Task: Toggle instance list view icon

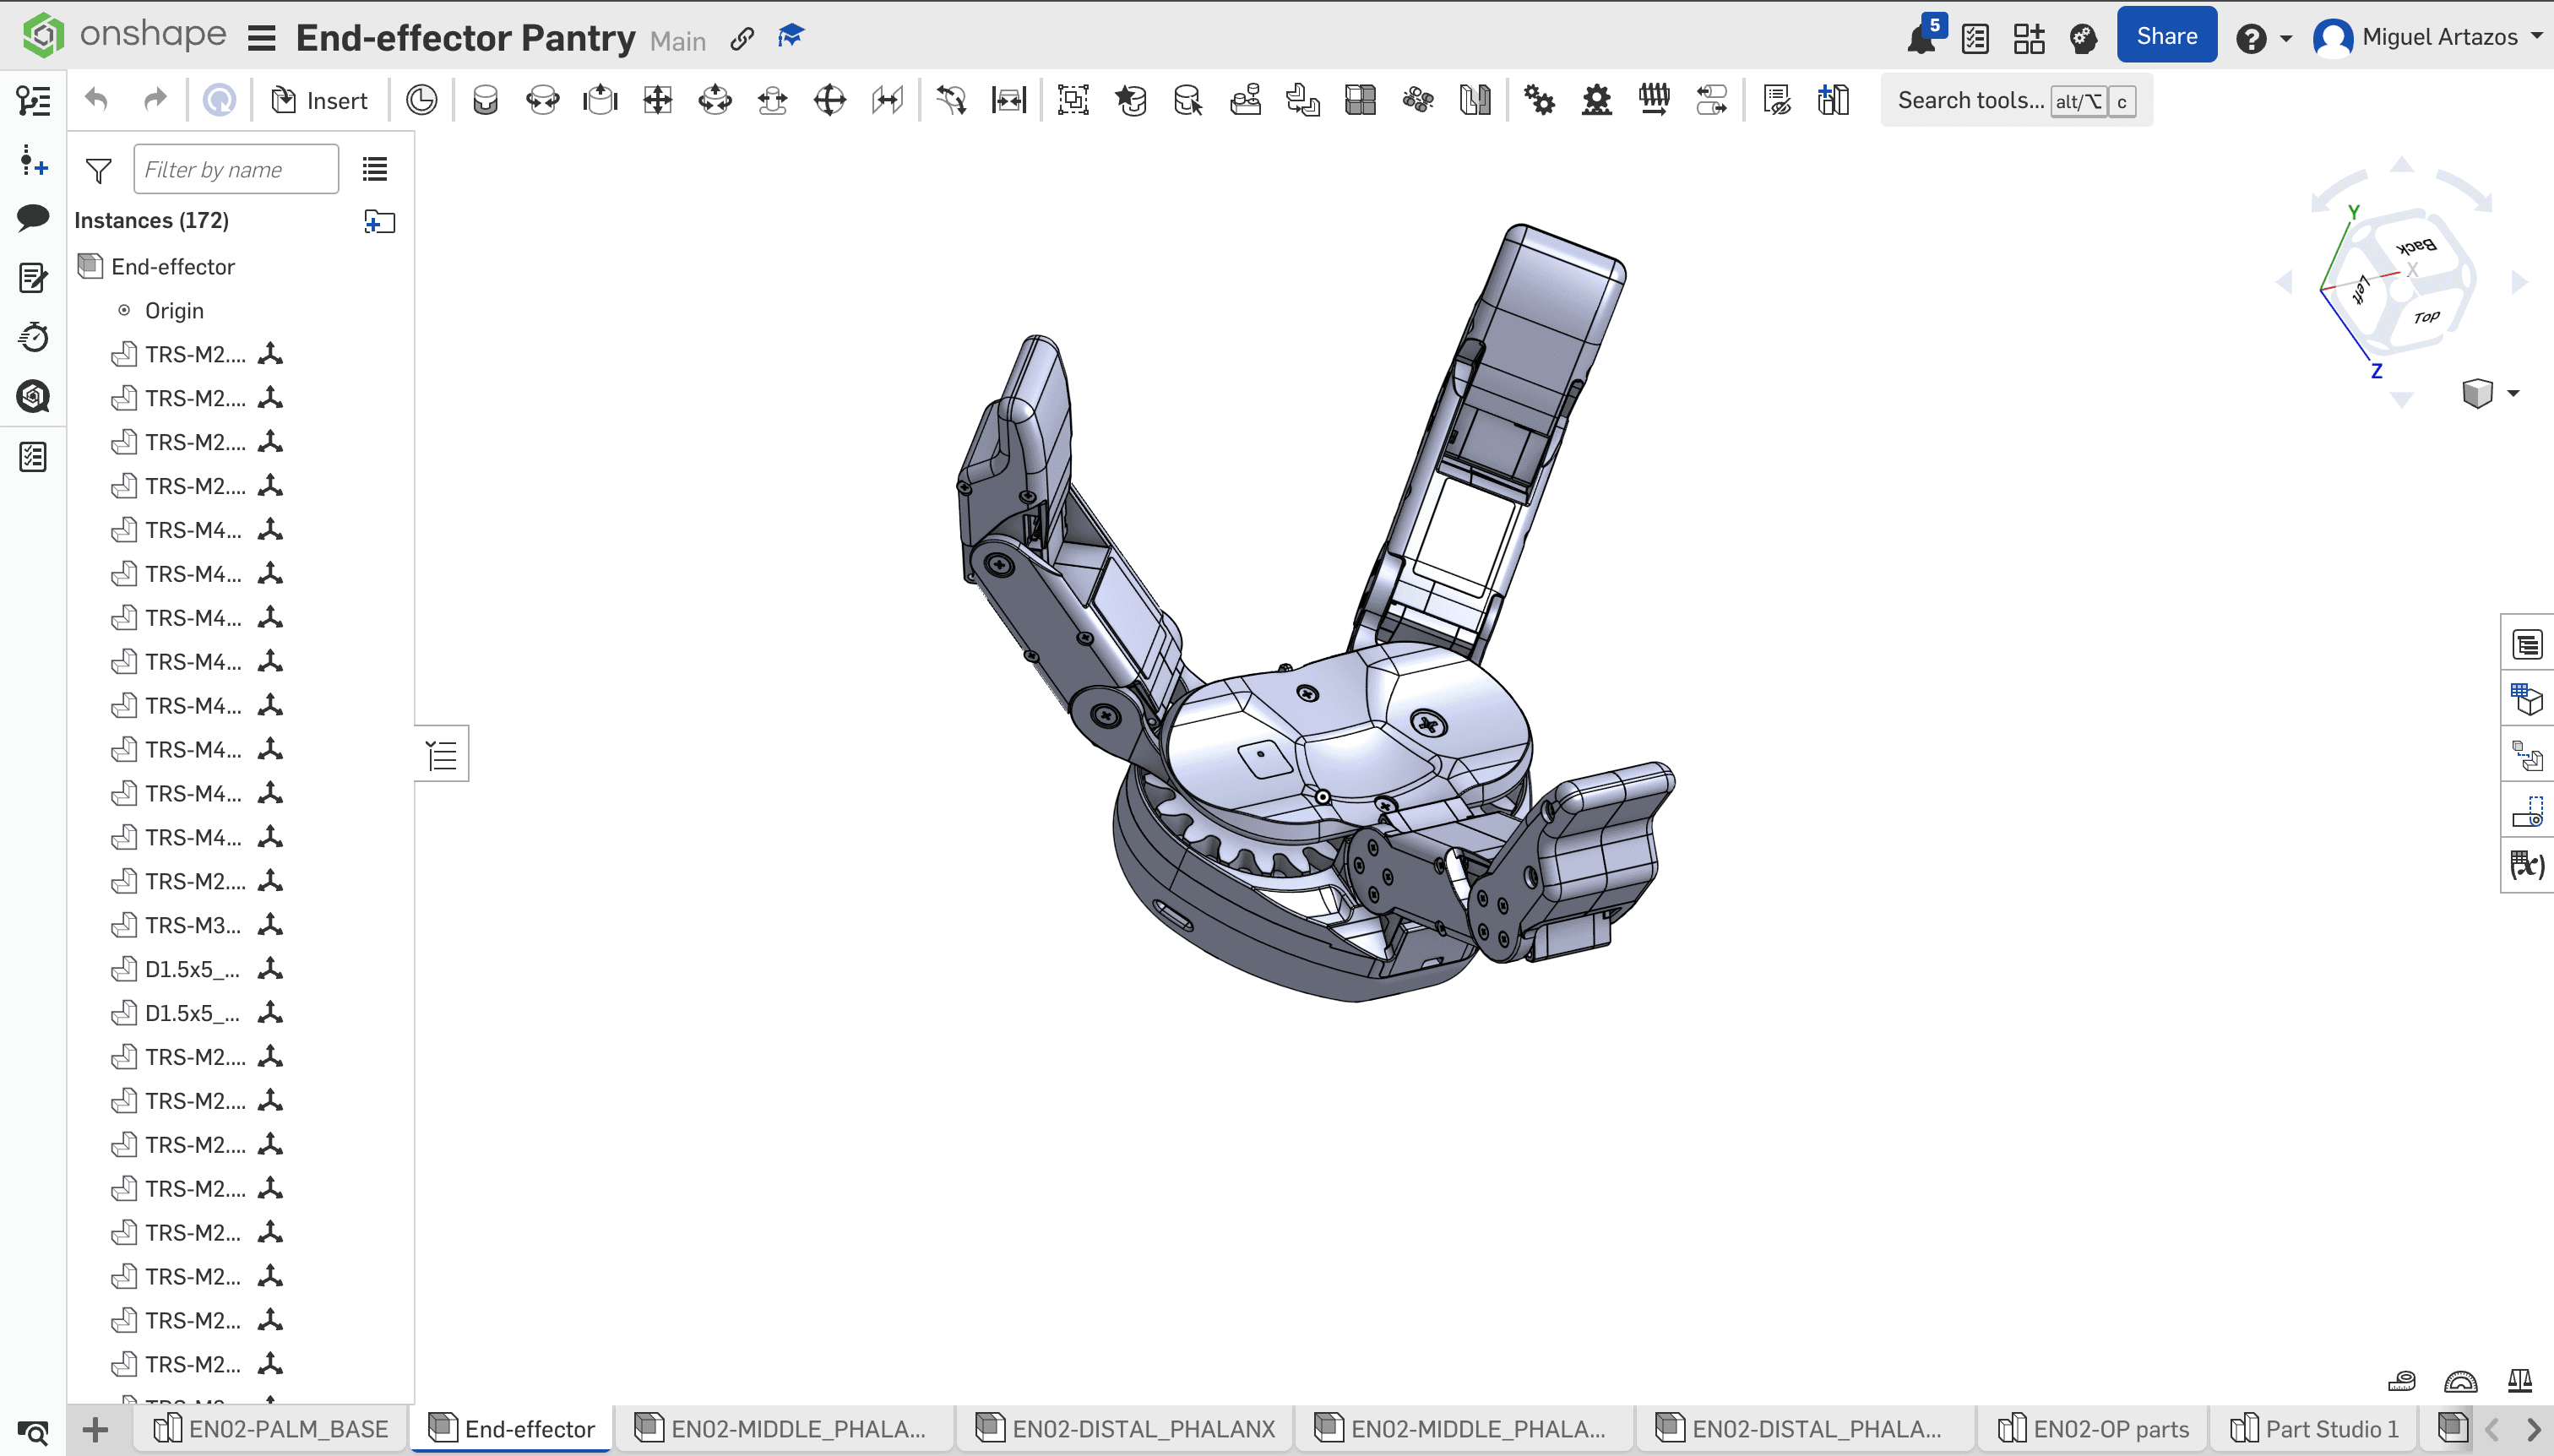Action: 375,169
